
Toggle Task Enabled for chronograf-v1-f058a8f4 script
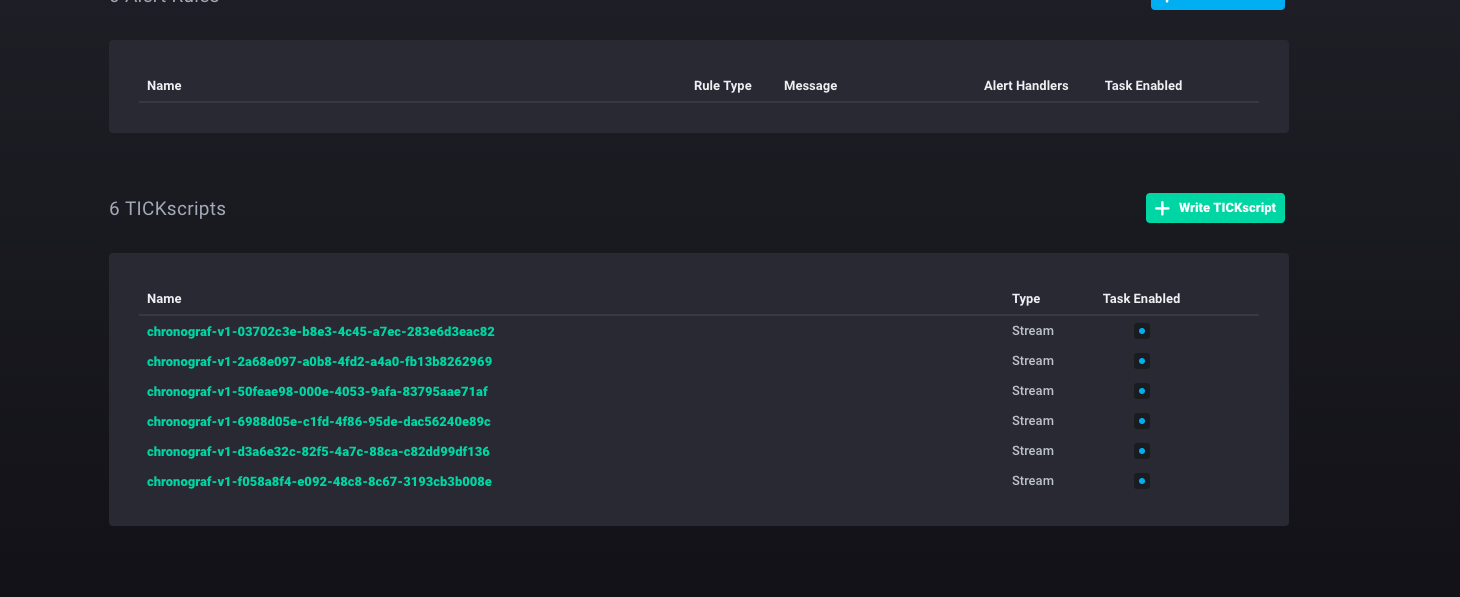click(1141, 481)
